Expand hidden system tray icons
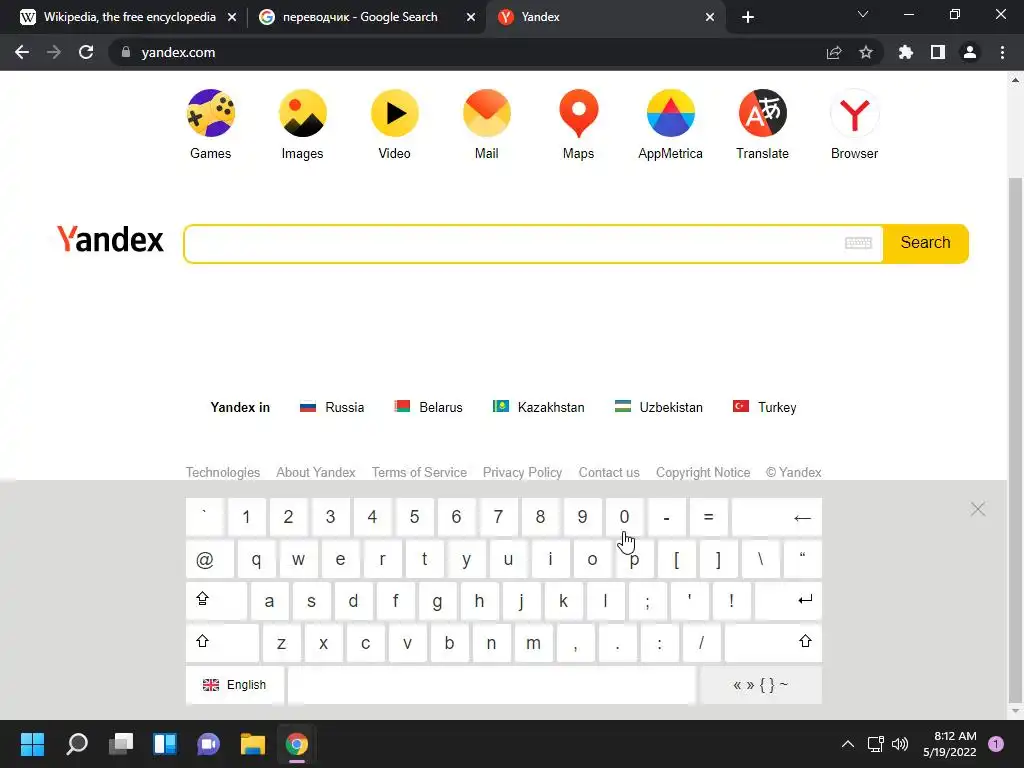1024x768 pixels. pos(848,744)
